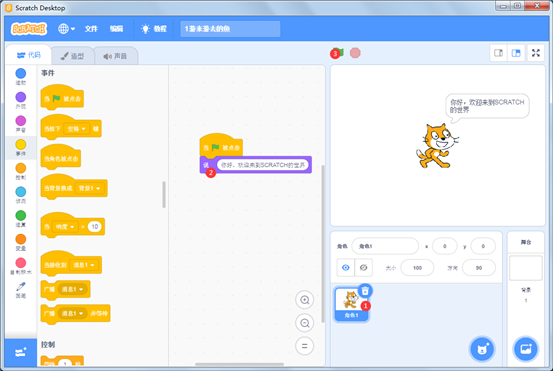
Task: Open the 响度 loudness dropdown
Action: click(65, 226)
